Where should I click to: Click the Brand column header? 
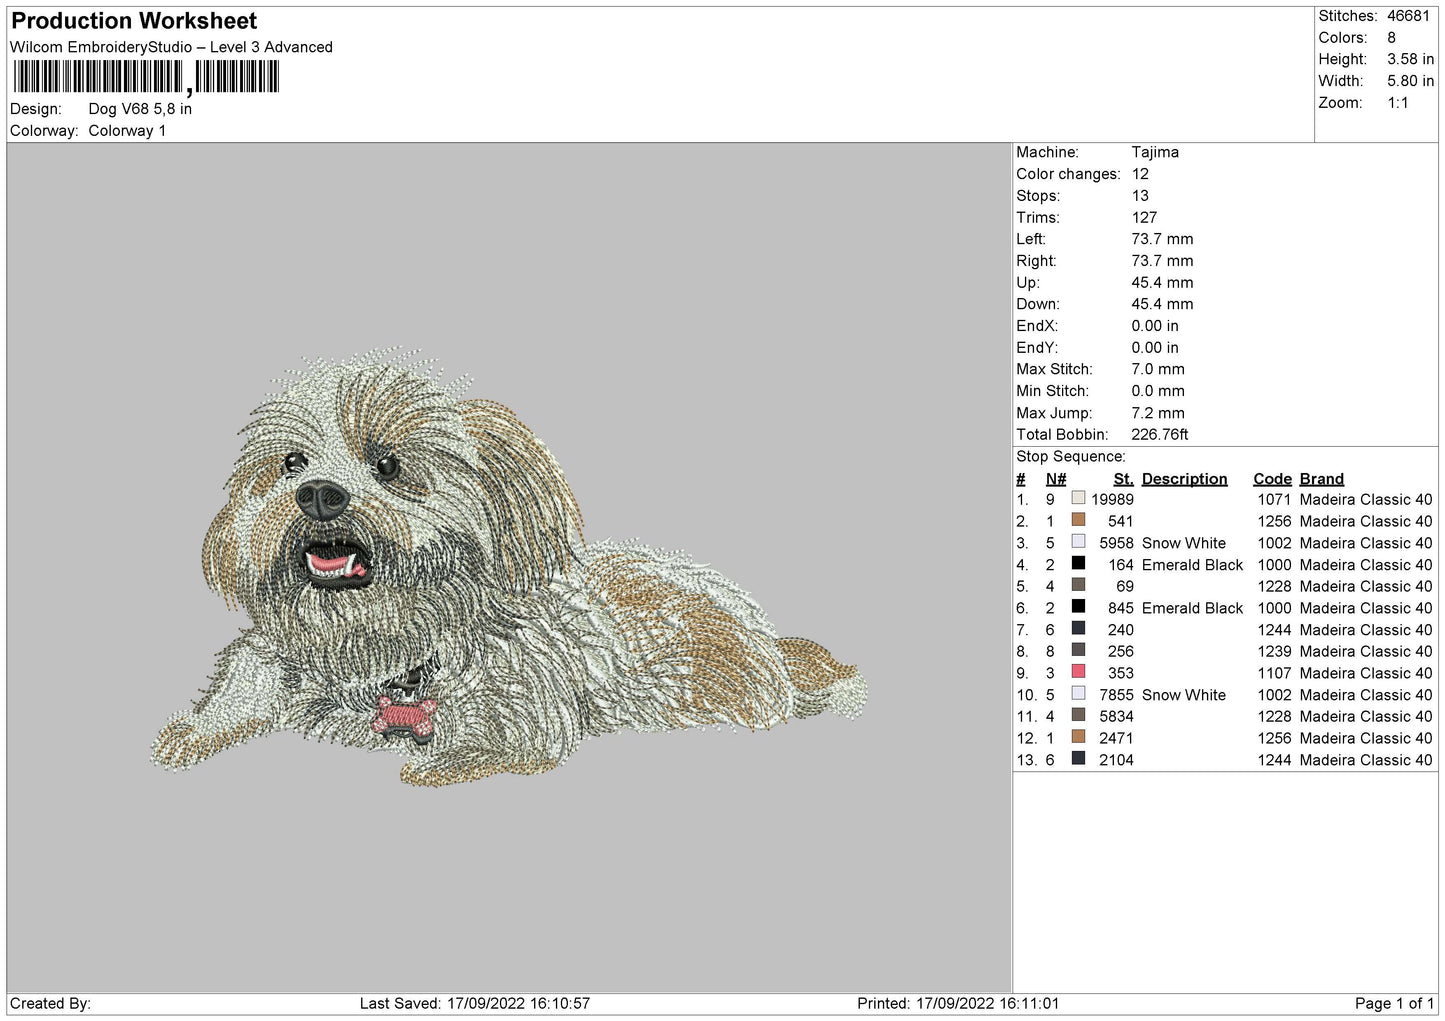coord(1321,479)
